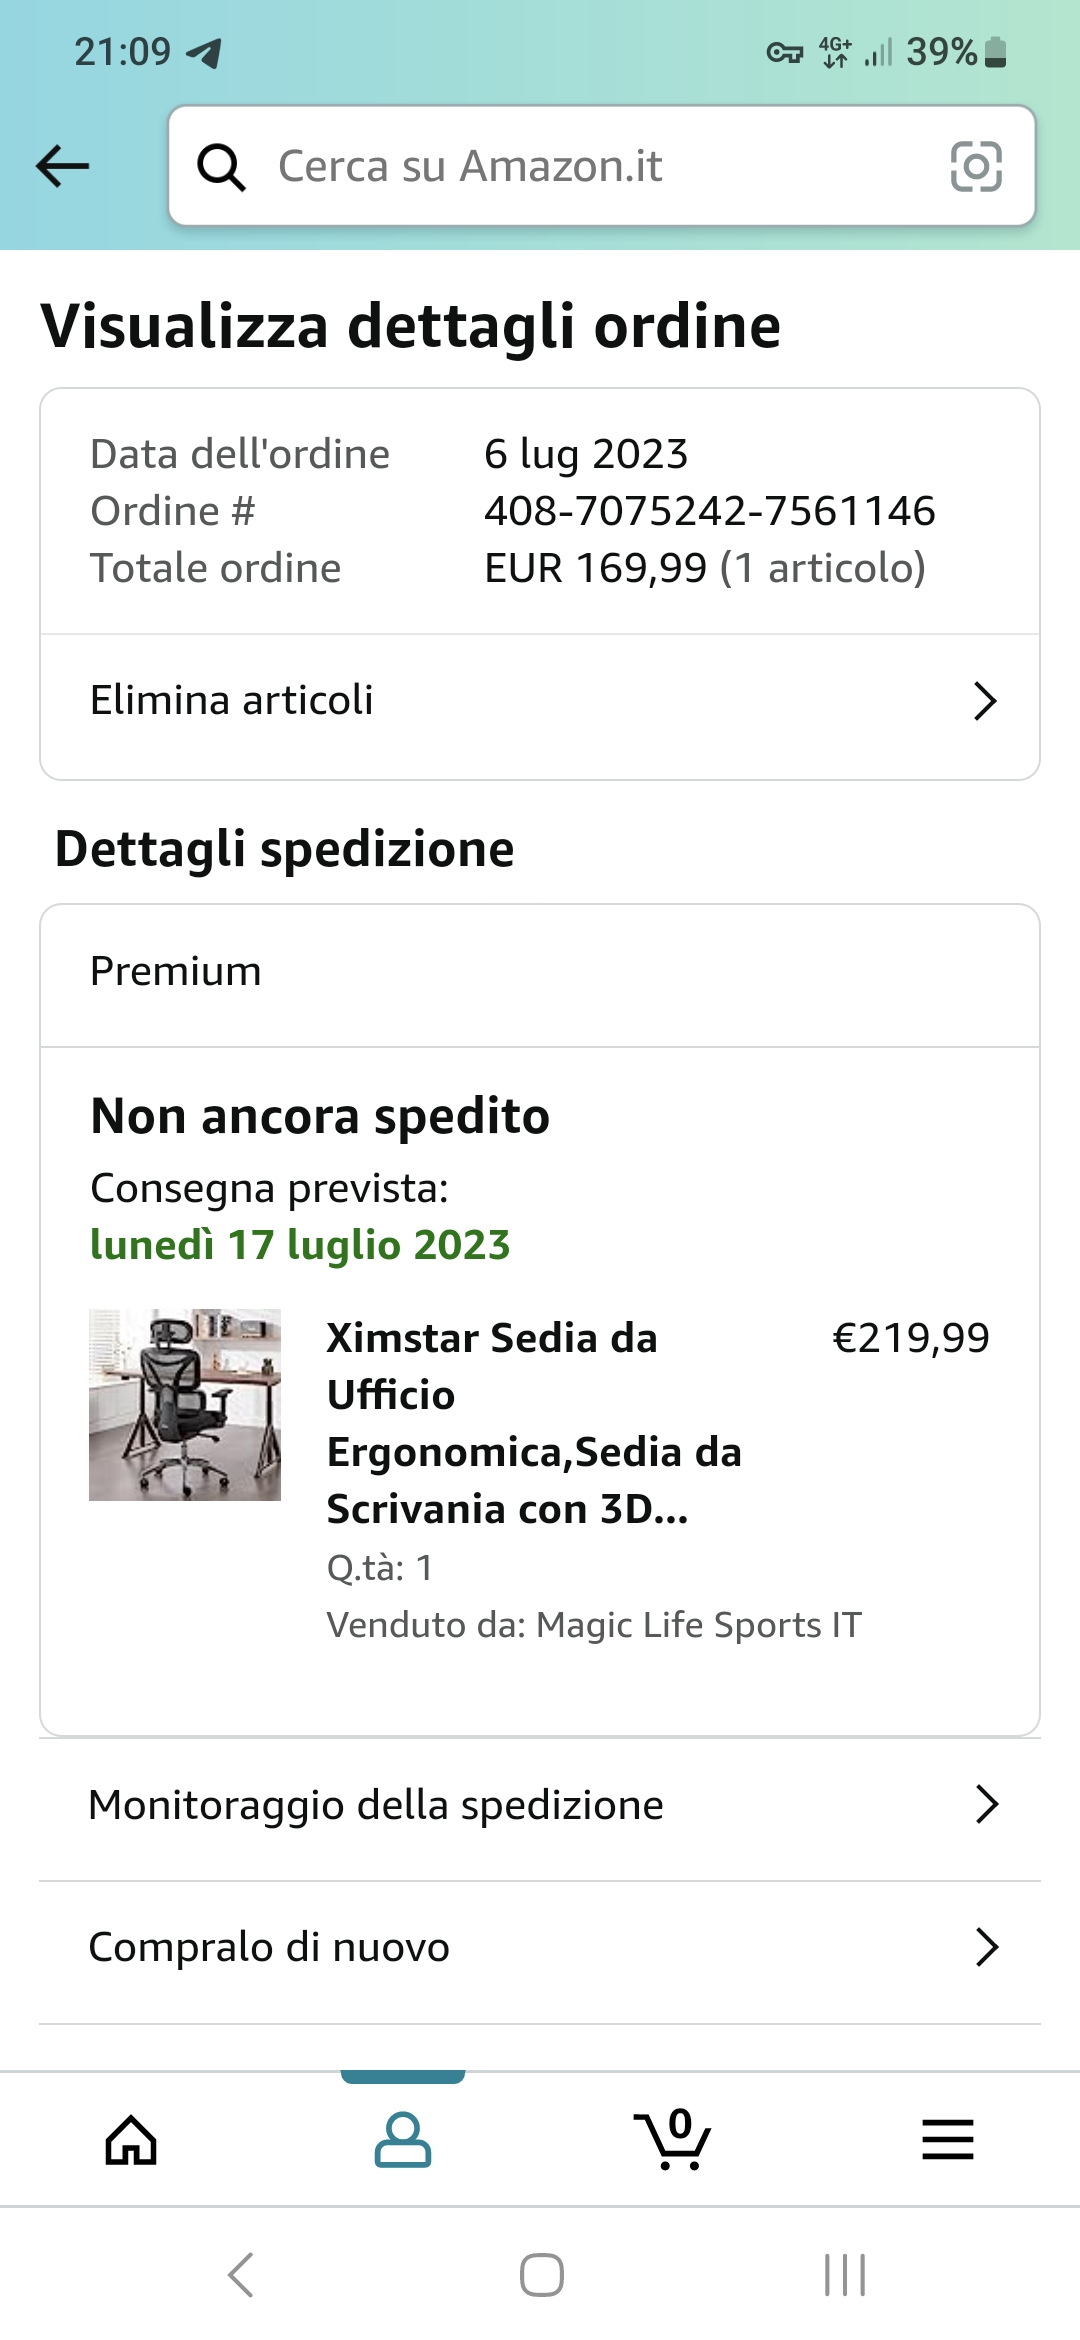Screen dimensions: 1080x2340
Task: Open Monitoraggio della spedizione tracking
Action: click(376, 1805)
